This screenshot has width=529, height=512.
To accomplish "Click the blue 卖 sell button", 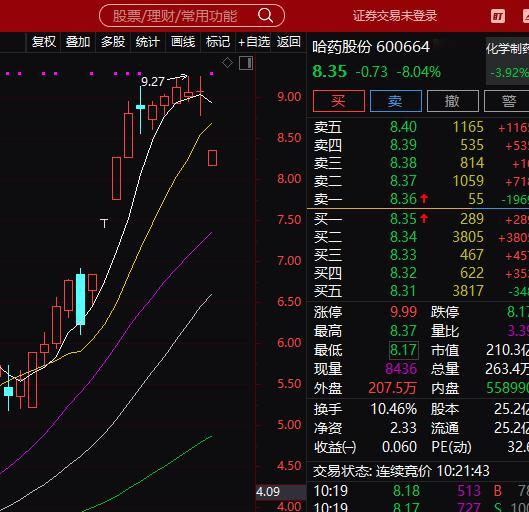I will click(396, 101).
